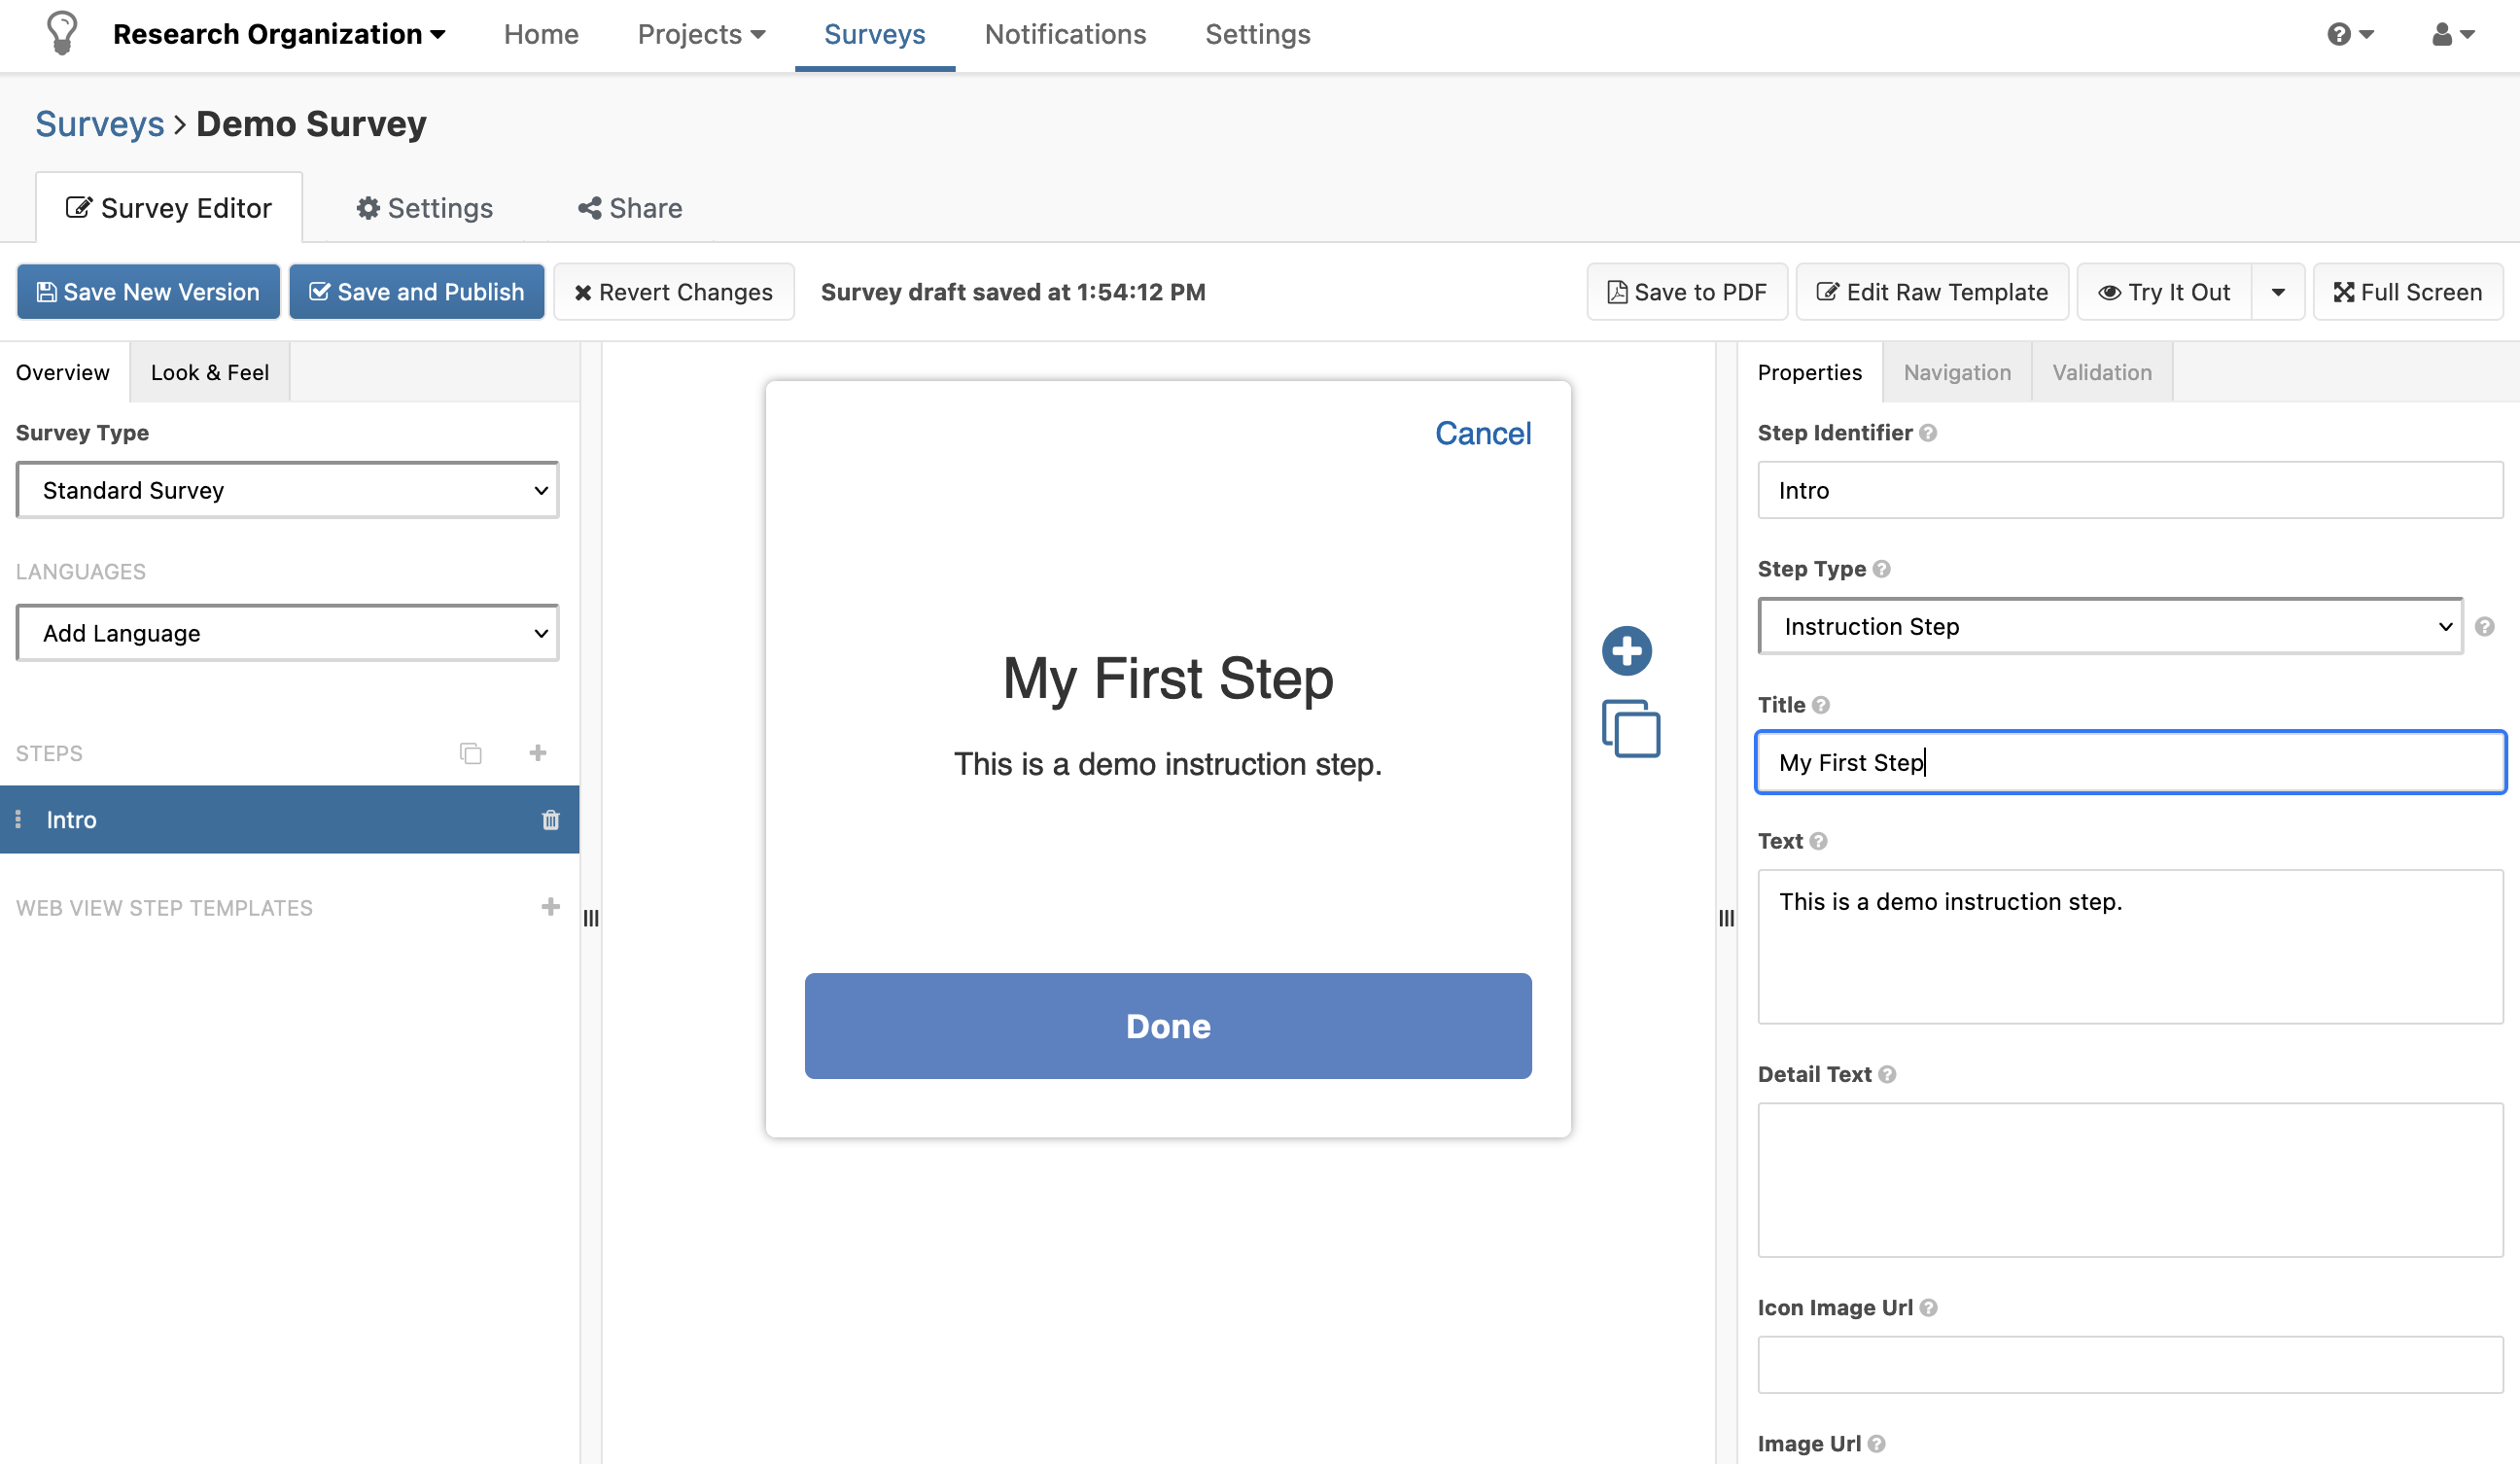
Task: Click the Step Identifier help icon
Action: pyautogui.click(x=1928, y=433)
